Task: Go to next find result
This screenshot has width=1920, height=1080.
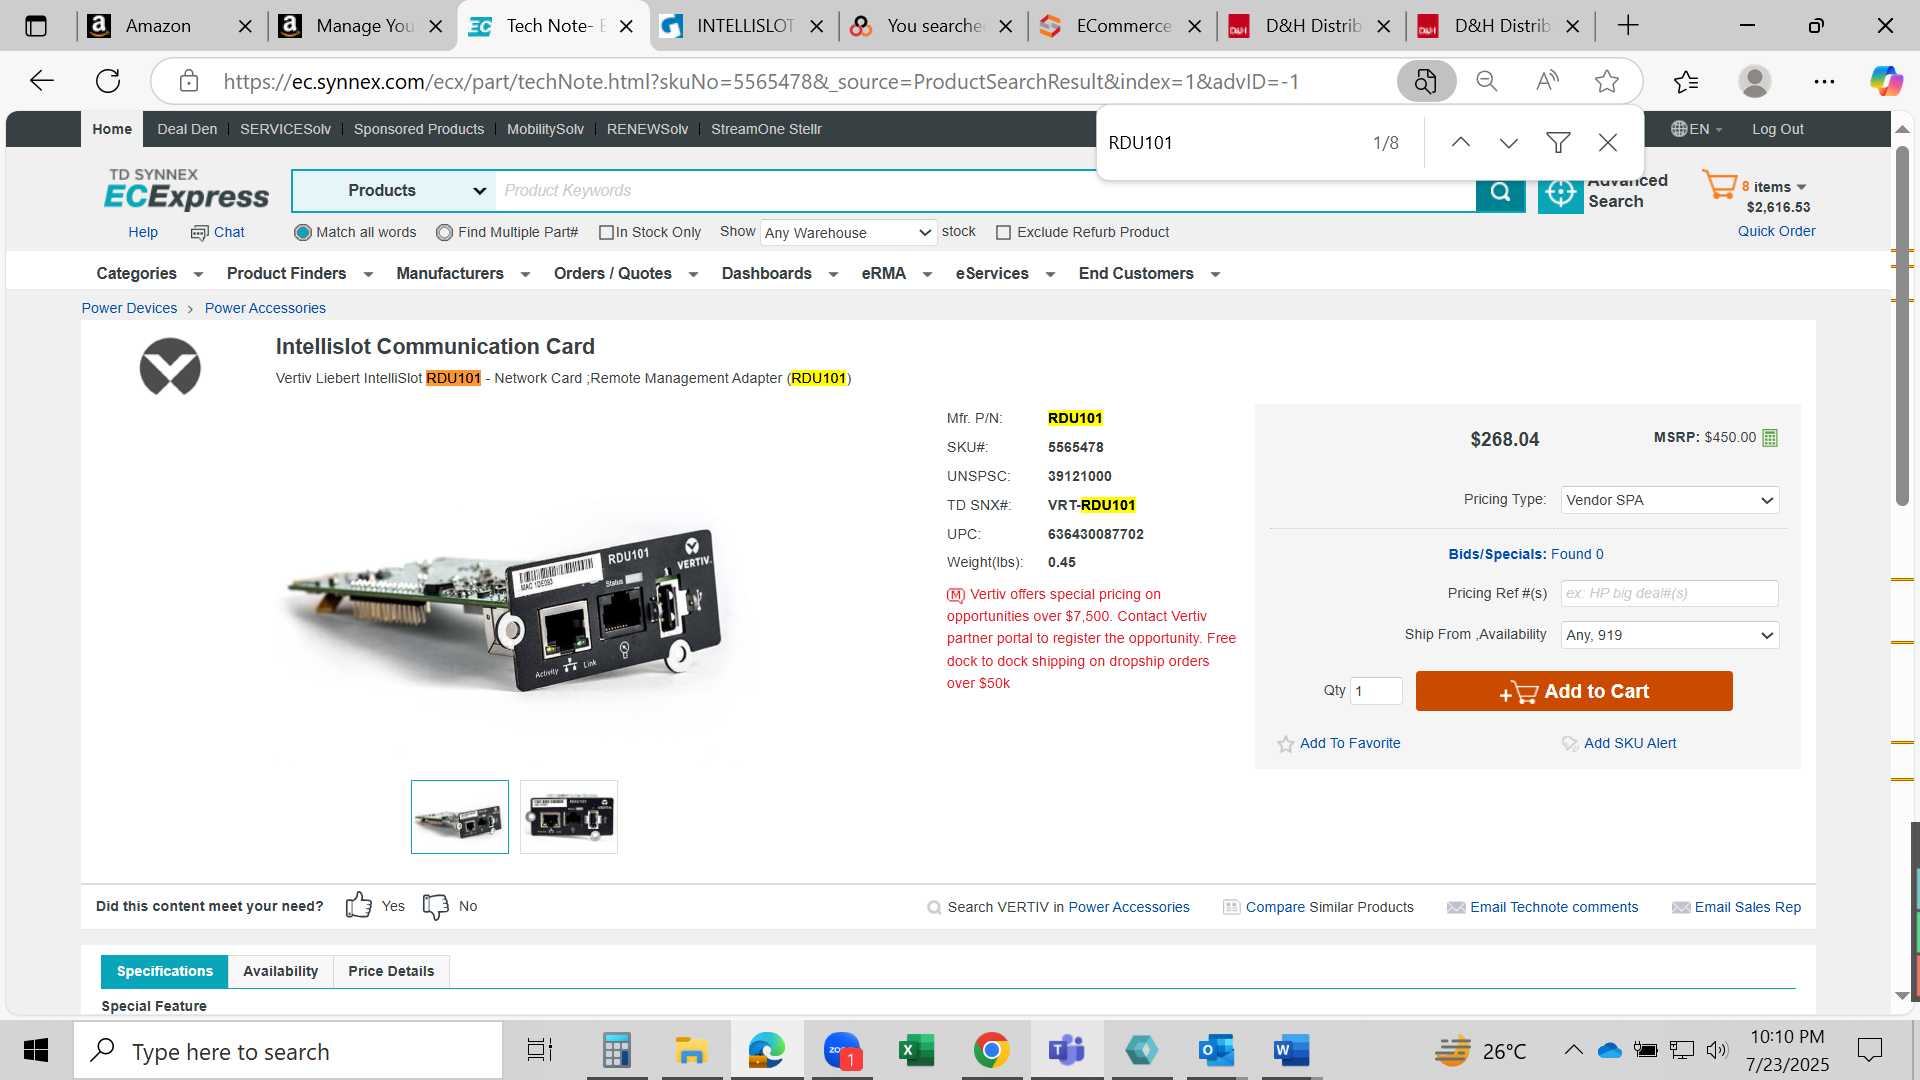Action: click(x=1509, y=143)
